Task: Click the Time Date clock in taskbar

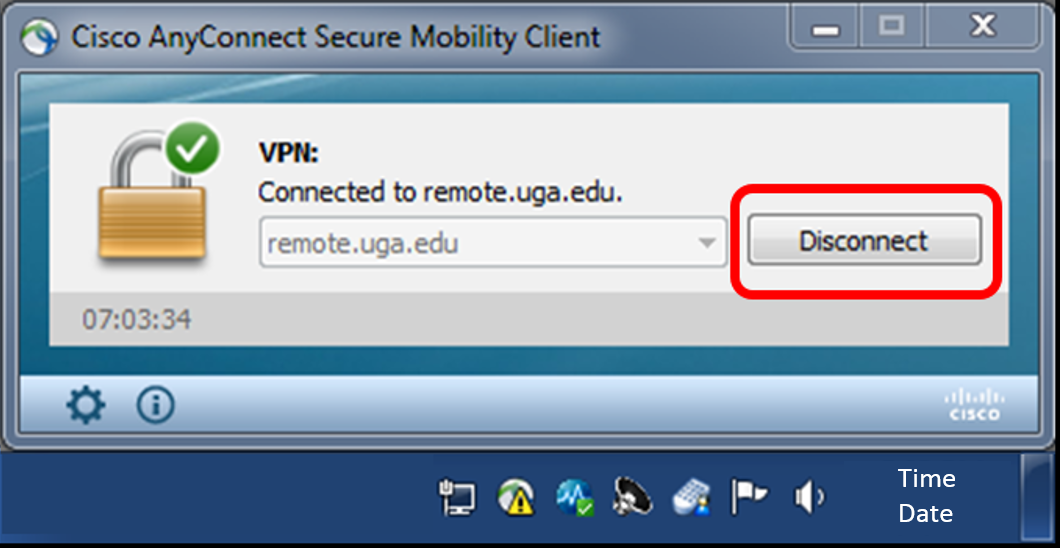Action: tap(927, 495)
